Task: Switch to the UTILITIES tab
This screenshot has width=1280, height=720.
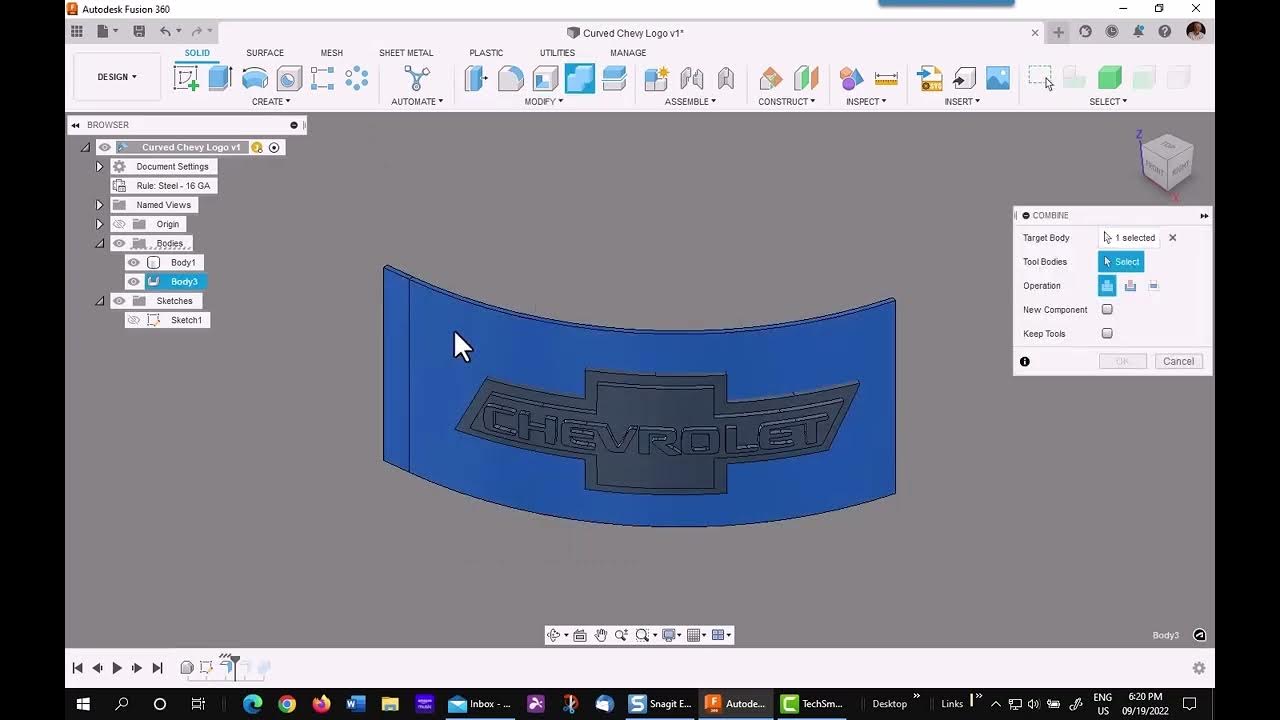Action: coord(557,53)
